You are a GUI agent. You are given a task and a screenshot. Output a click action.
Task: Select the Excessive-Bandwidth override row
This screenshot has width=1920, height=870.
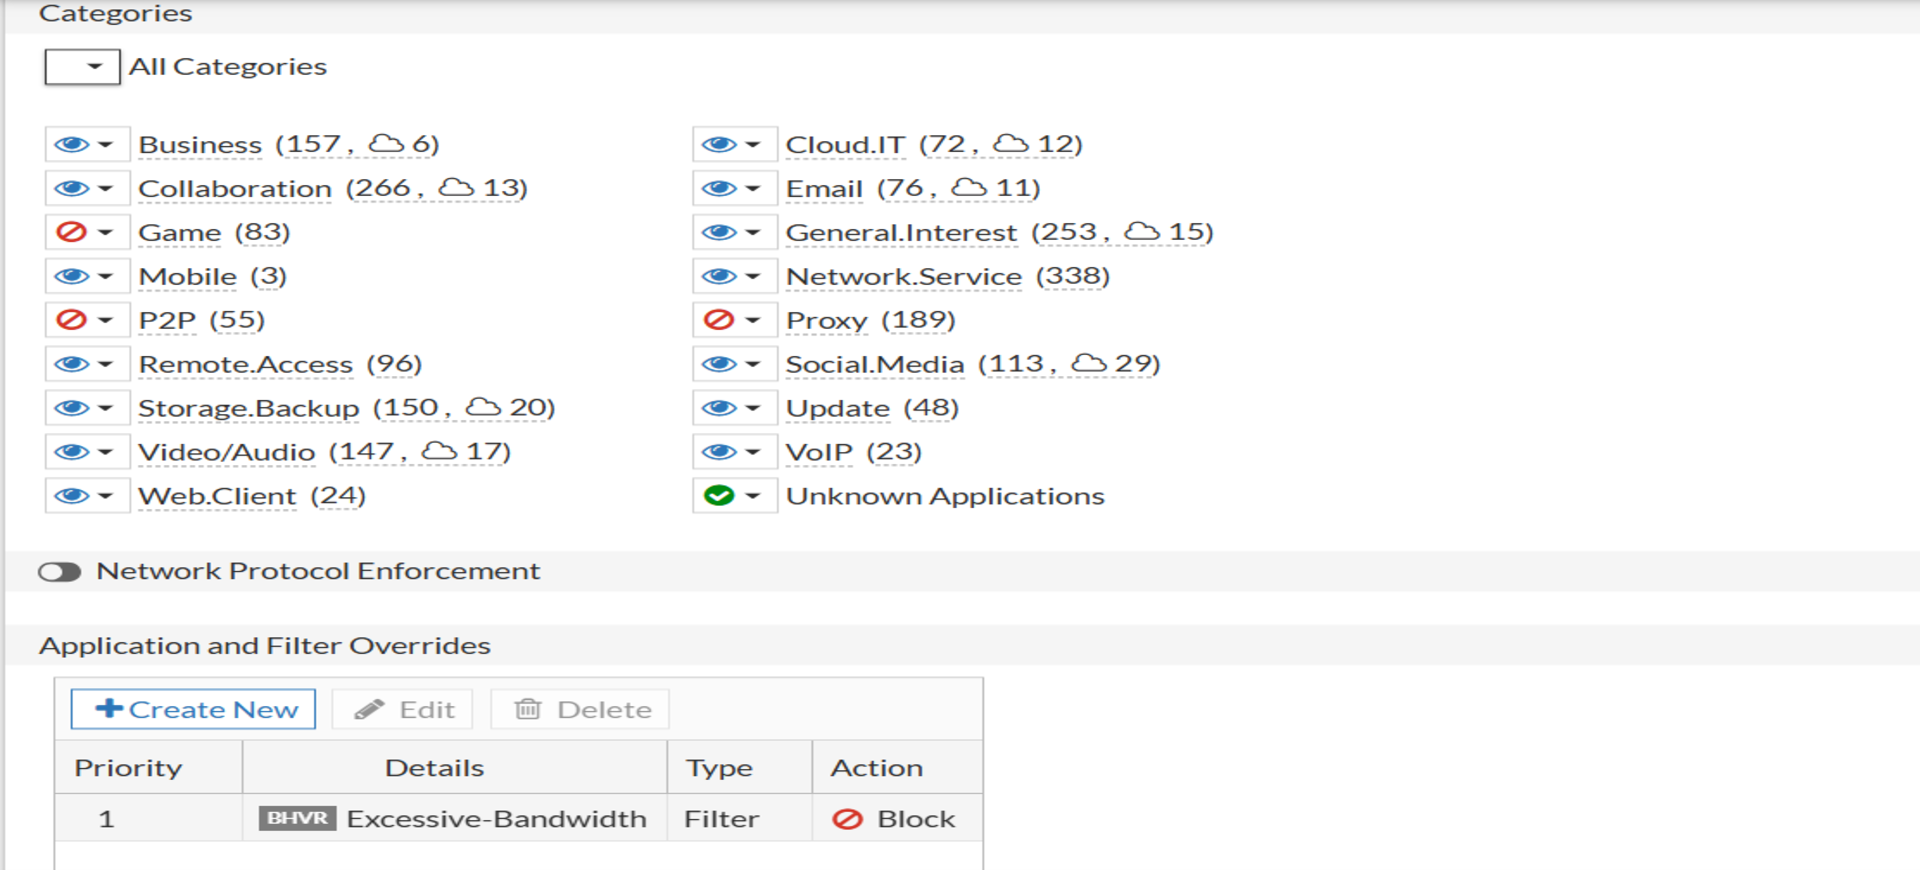(x=496, y=819)
